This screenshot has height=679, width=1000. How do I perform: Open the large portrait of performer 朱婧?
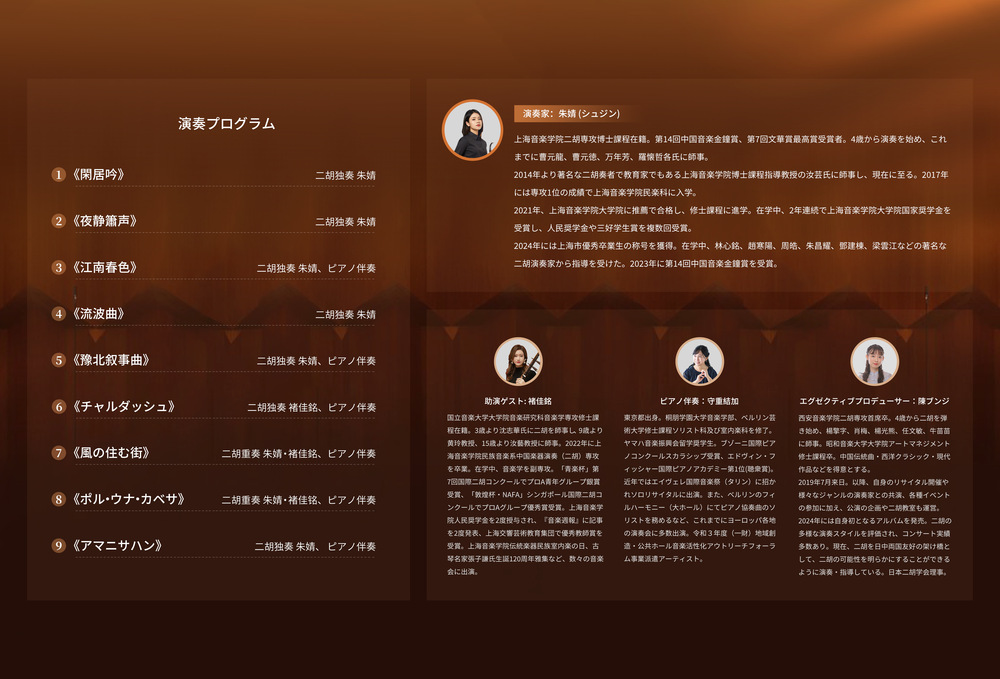(472, 130)
